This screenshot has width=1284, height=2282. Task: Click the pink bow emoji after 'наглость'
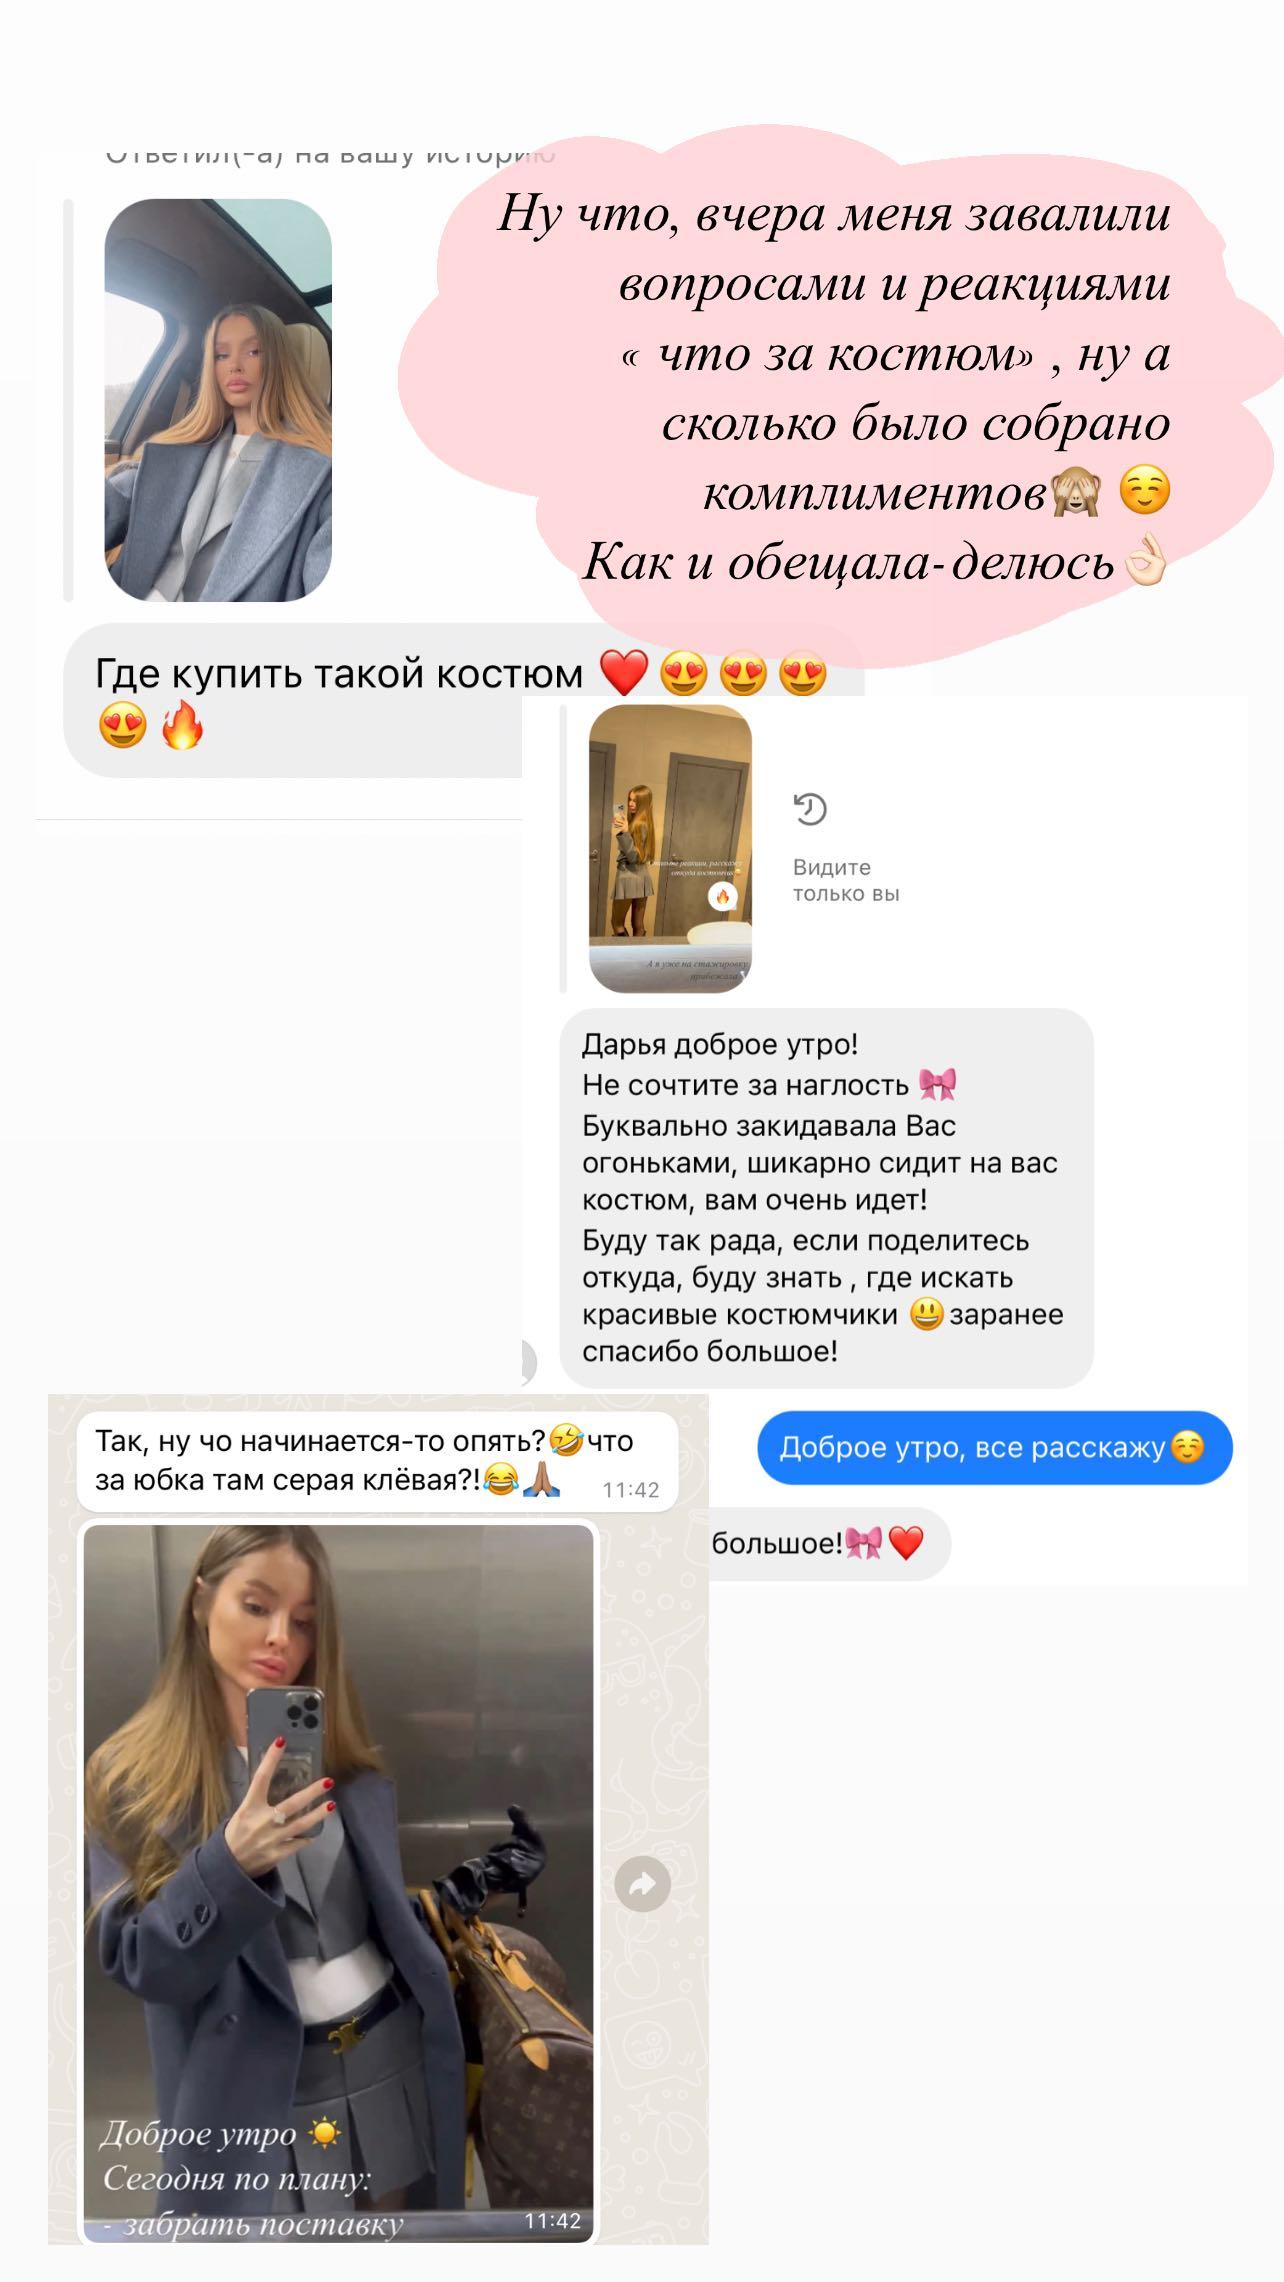point(937,1084)
